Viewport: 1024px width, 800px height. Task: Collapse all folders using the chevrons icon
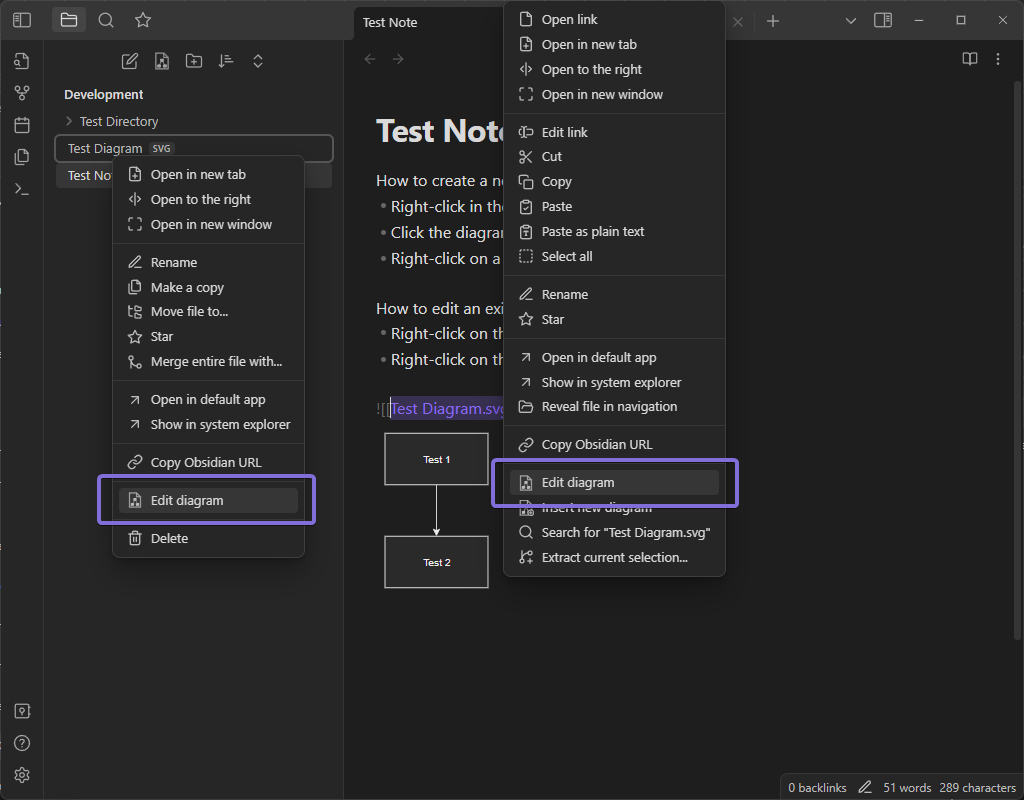point(258,61)
